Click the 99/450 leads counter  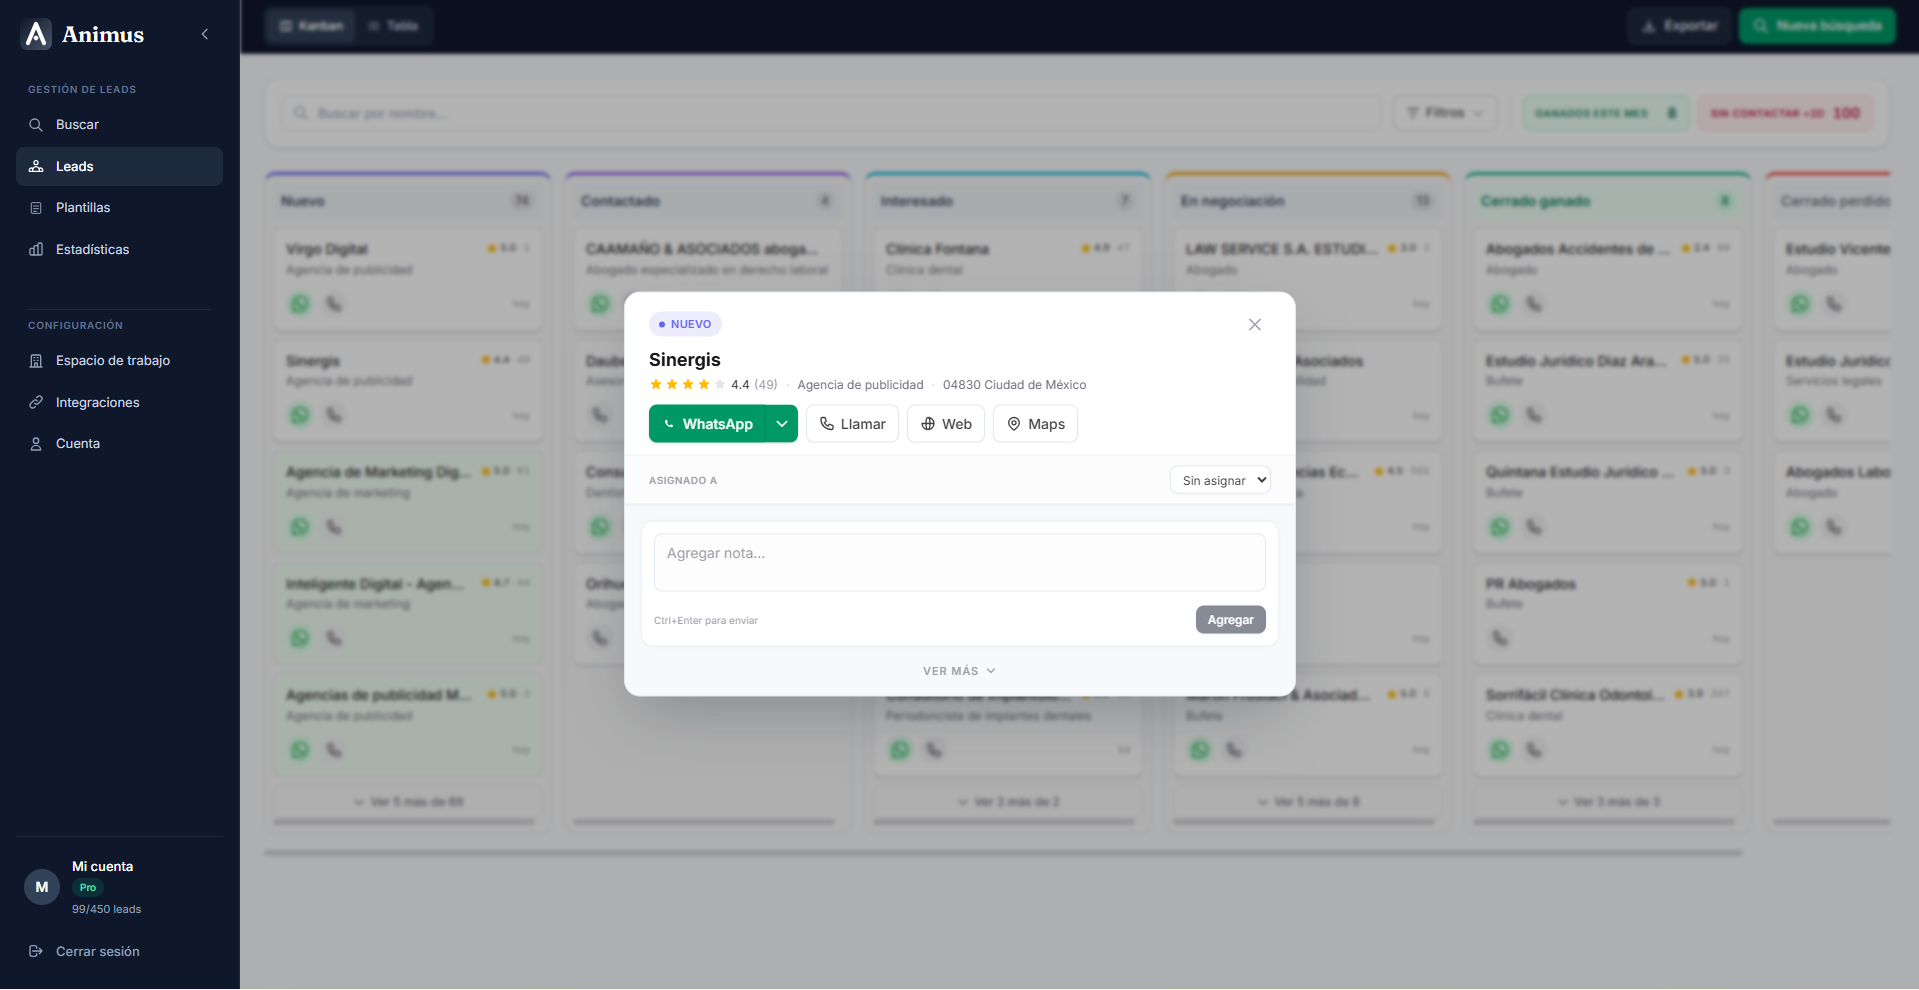(106, 909)
